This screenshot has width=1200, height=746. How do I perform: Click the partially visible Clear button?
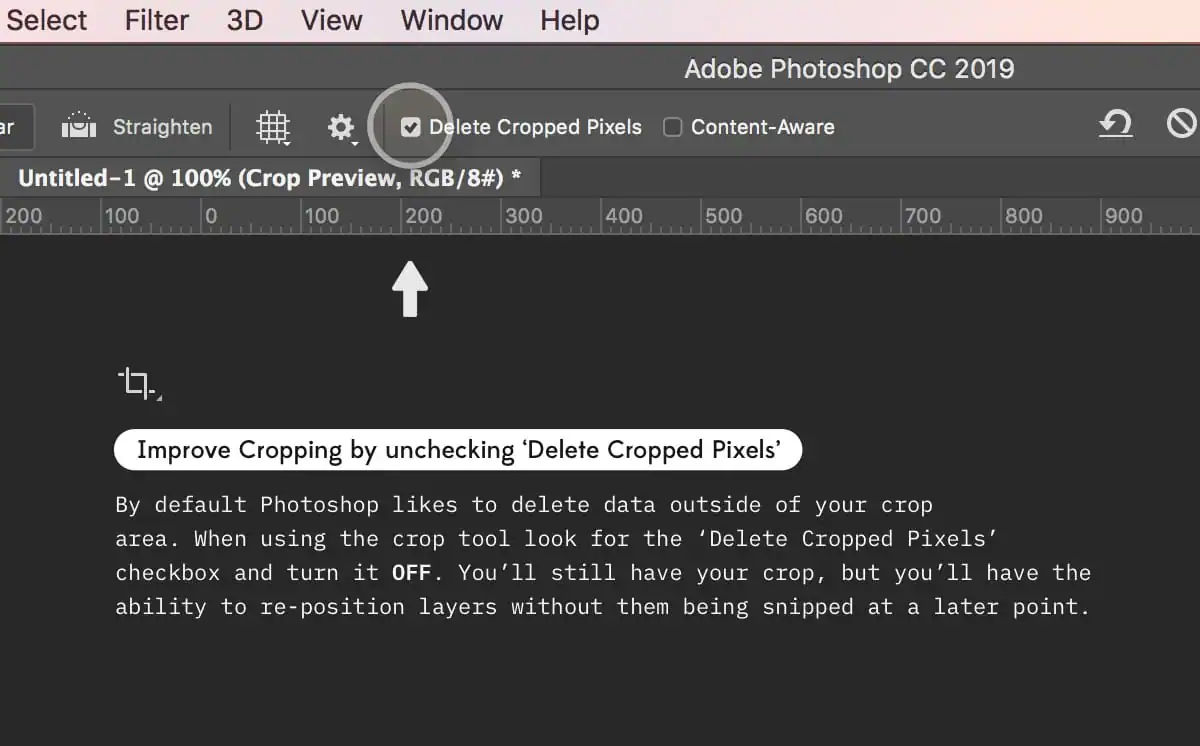(x=17, y=127)
